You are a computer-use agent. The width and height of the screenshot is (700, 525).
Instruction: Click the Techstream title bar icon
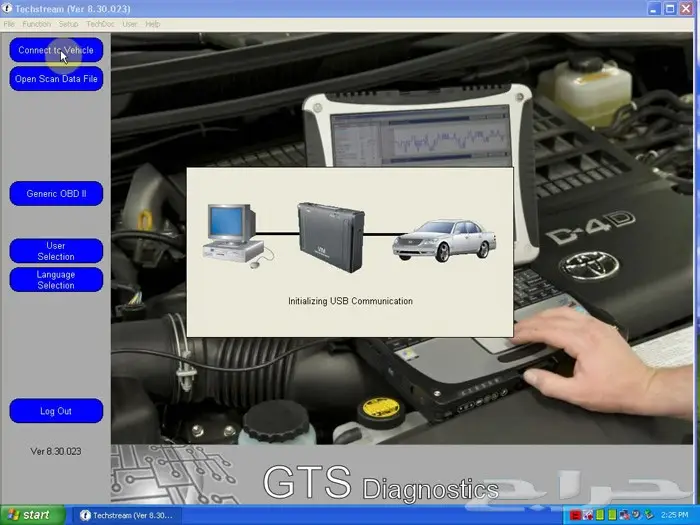point(8,8)
